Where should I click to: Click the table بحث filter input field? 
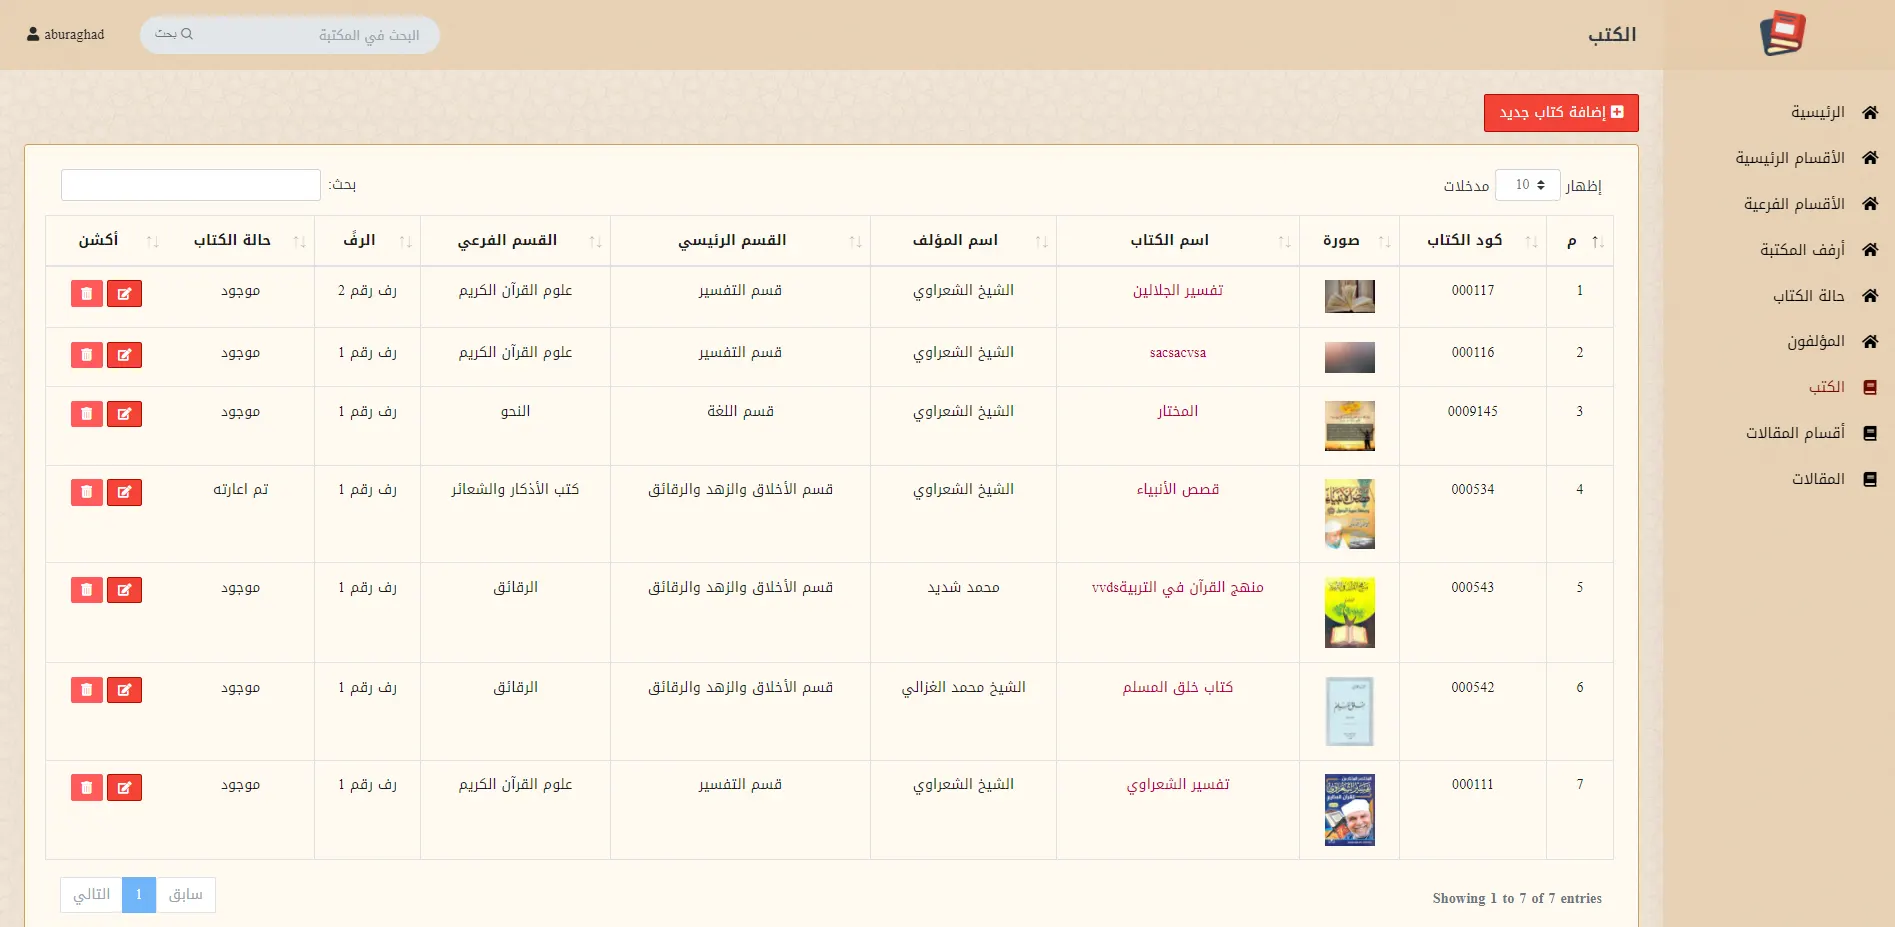tap(190, 185)
